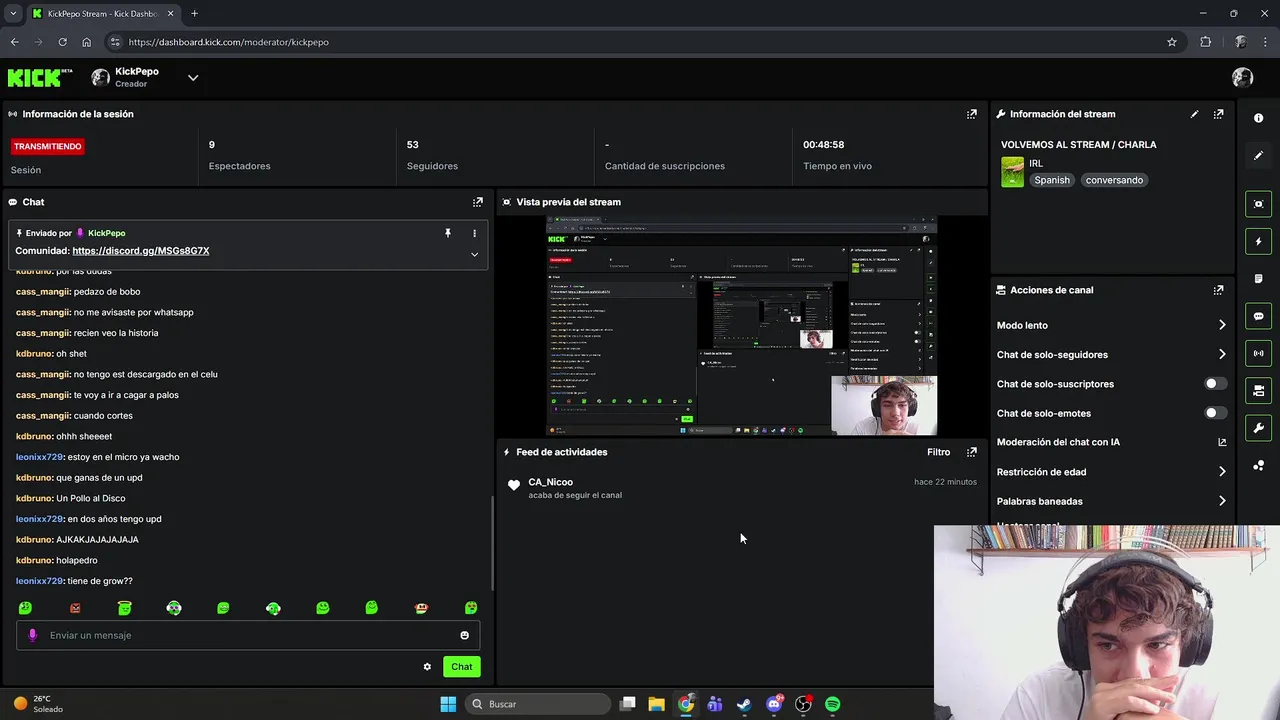Open chat settings gear icon
The width and height of the screenshot is (1280, 720).
coord(427,667)
